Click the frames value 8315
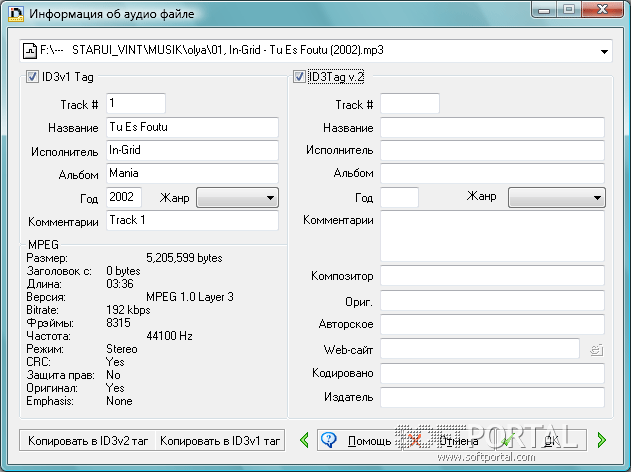 (118, 323)
